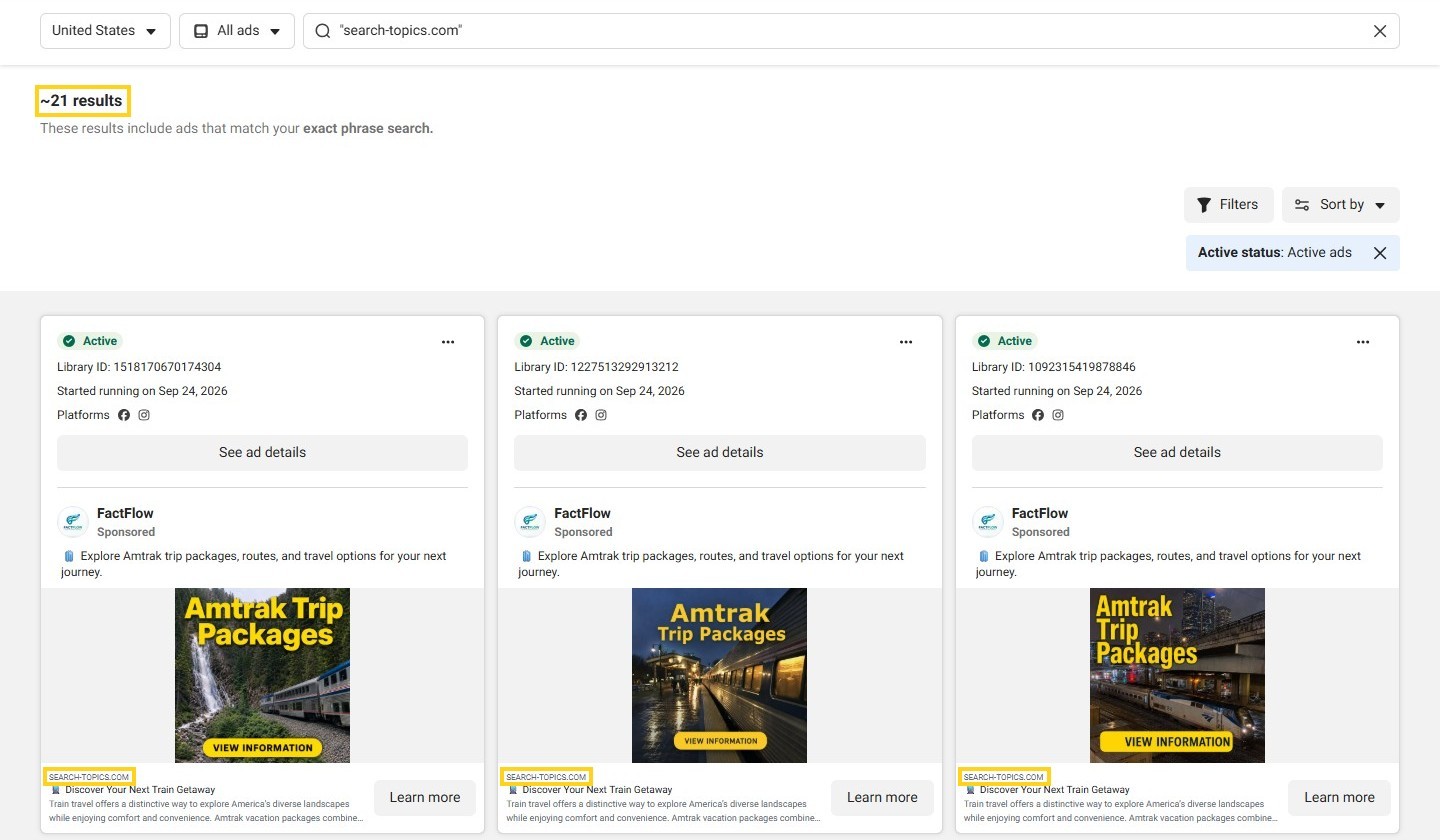Remove the Active status filter chip

pos(1380,253)
